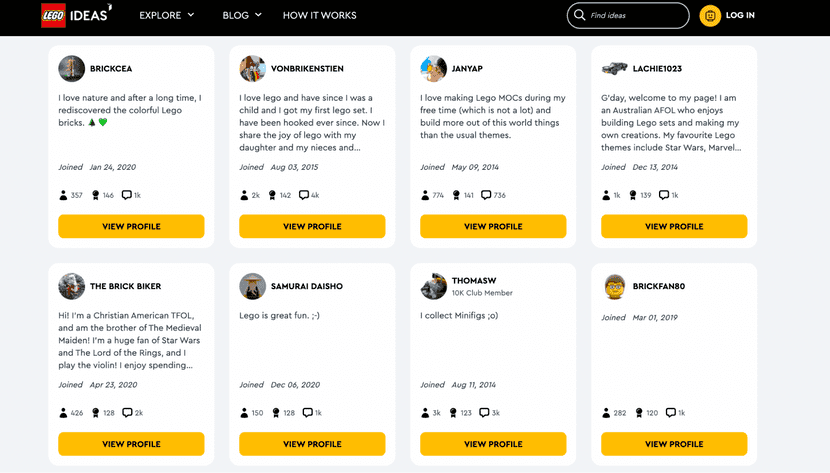Click THE BRICK BIKER's followers icon
Screen dimensions: 830x473
(x=63, y=413)
